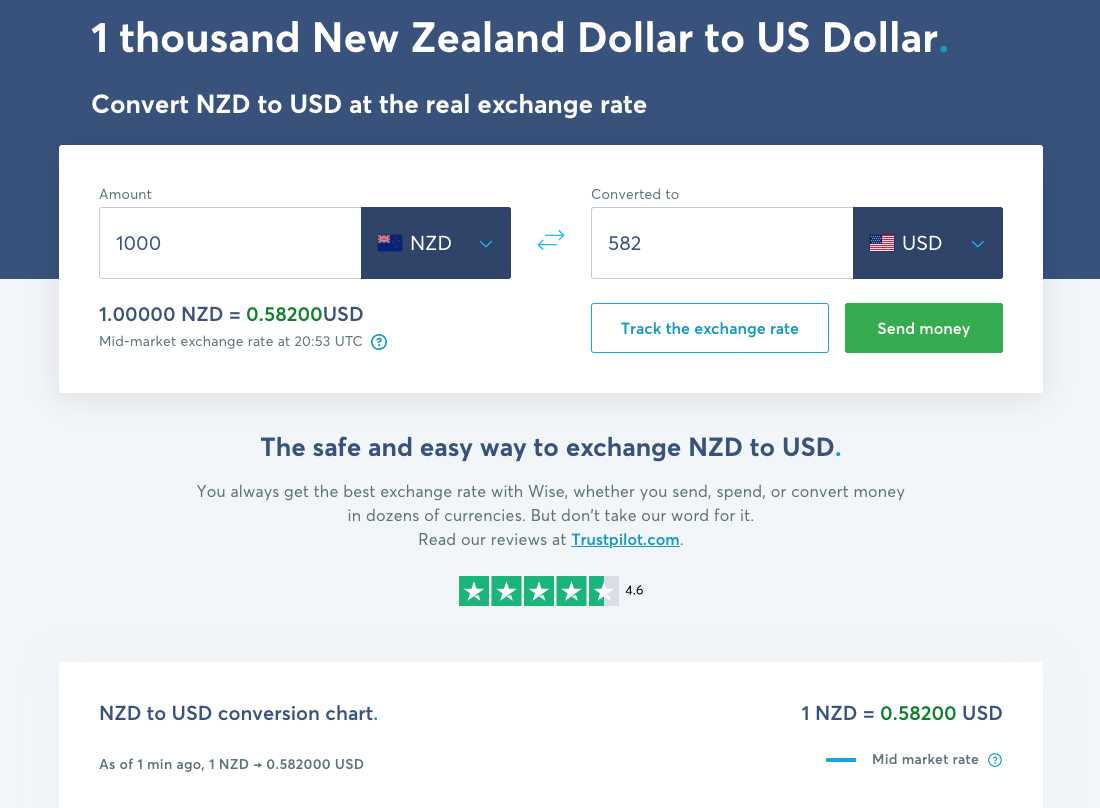Open the mid-market rate help tooltip icon
1100x808 pixels.
[x=378, y=342]
